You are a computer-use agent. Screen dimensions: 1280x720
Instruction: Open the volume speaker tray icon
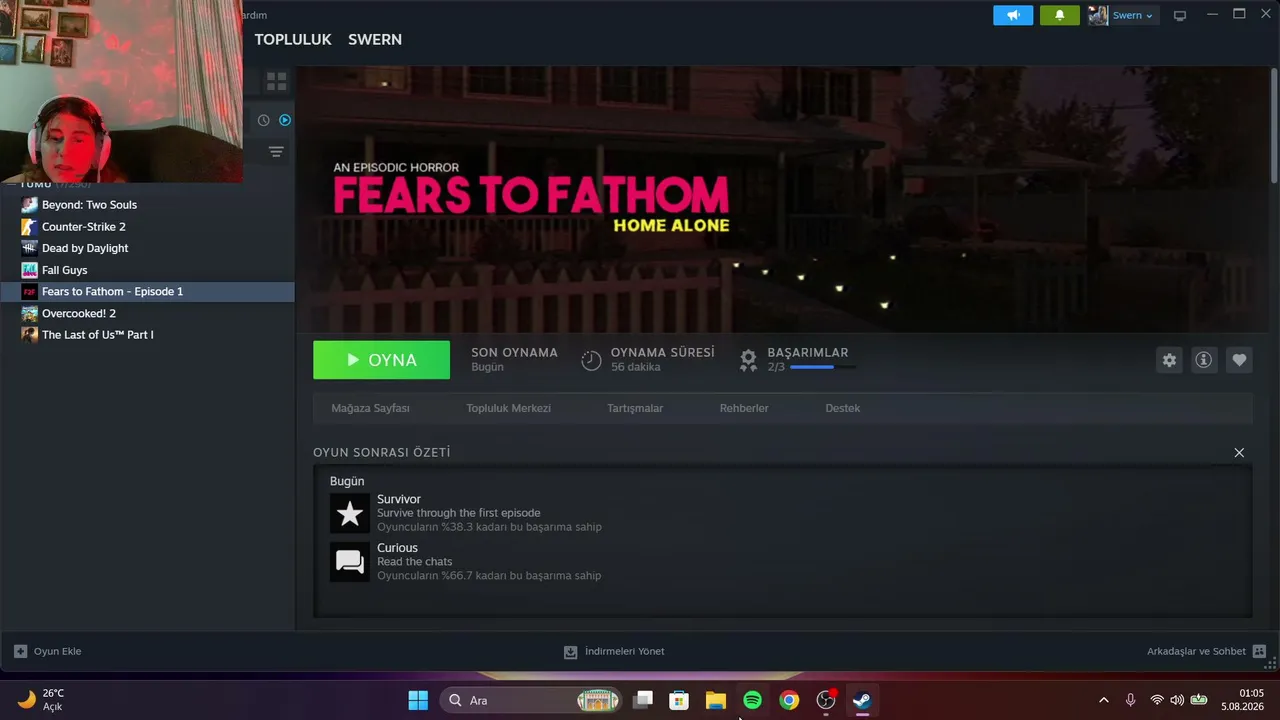[x=1177, y=700]
